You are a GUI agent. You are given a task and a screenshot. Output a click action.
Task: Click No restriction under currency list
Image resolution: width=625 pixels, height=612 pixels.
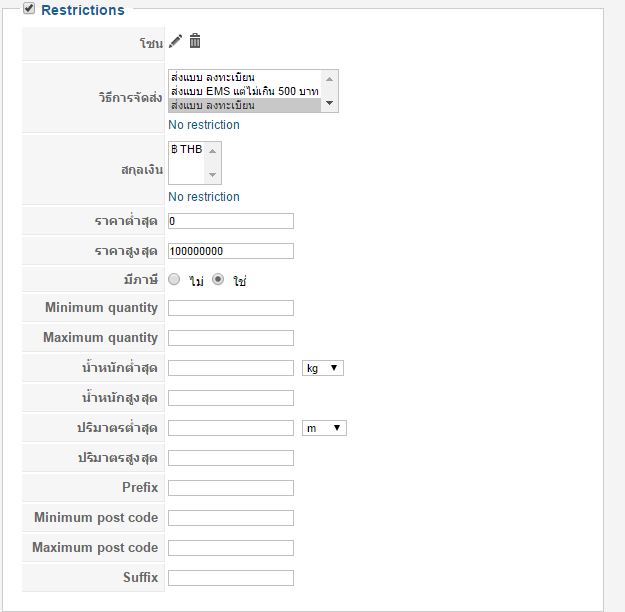pos(204,197)
